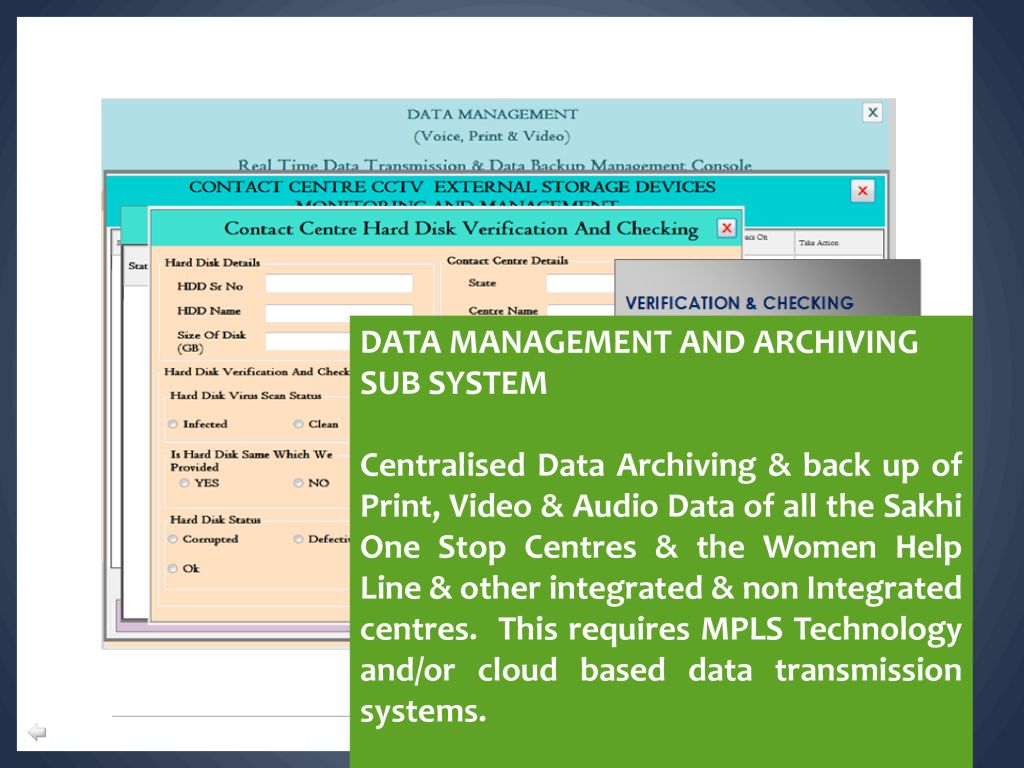Click the Centre Name input field
1024x768 pixels.
tap(578, 311)
